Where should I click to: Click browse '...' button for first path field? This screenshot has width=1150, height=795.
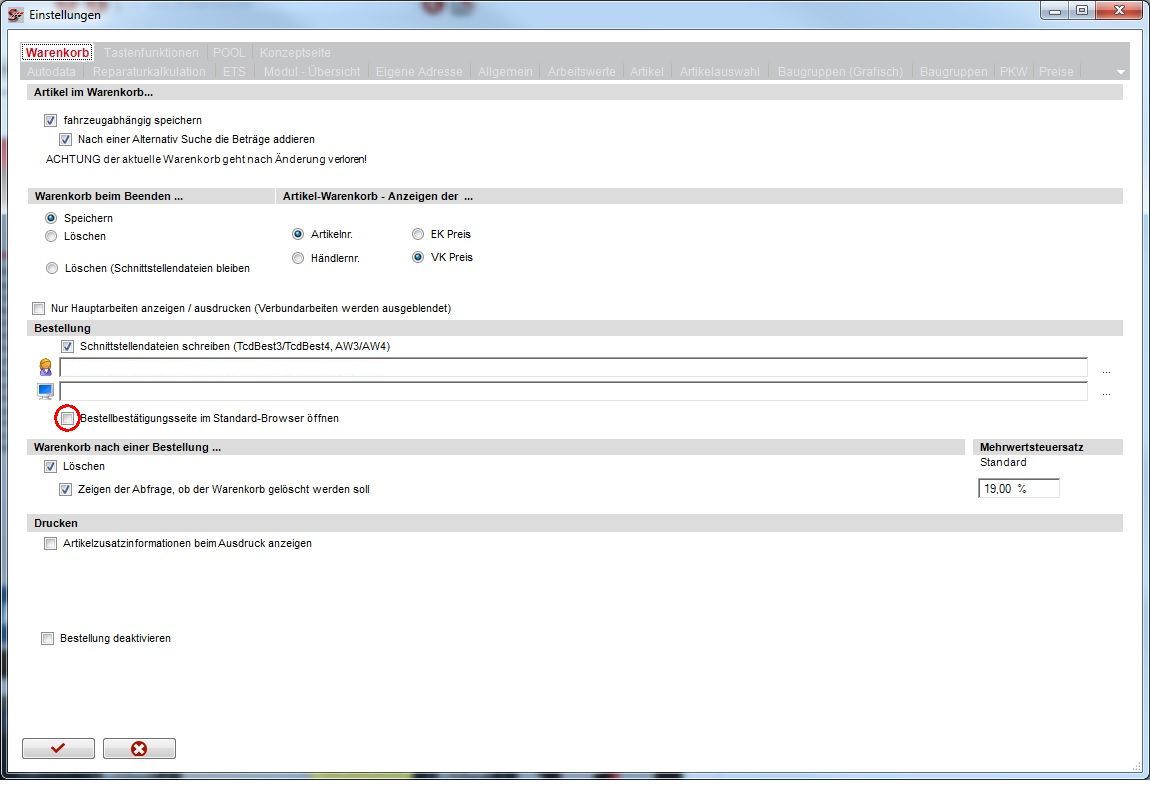pos(1106,370)
